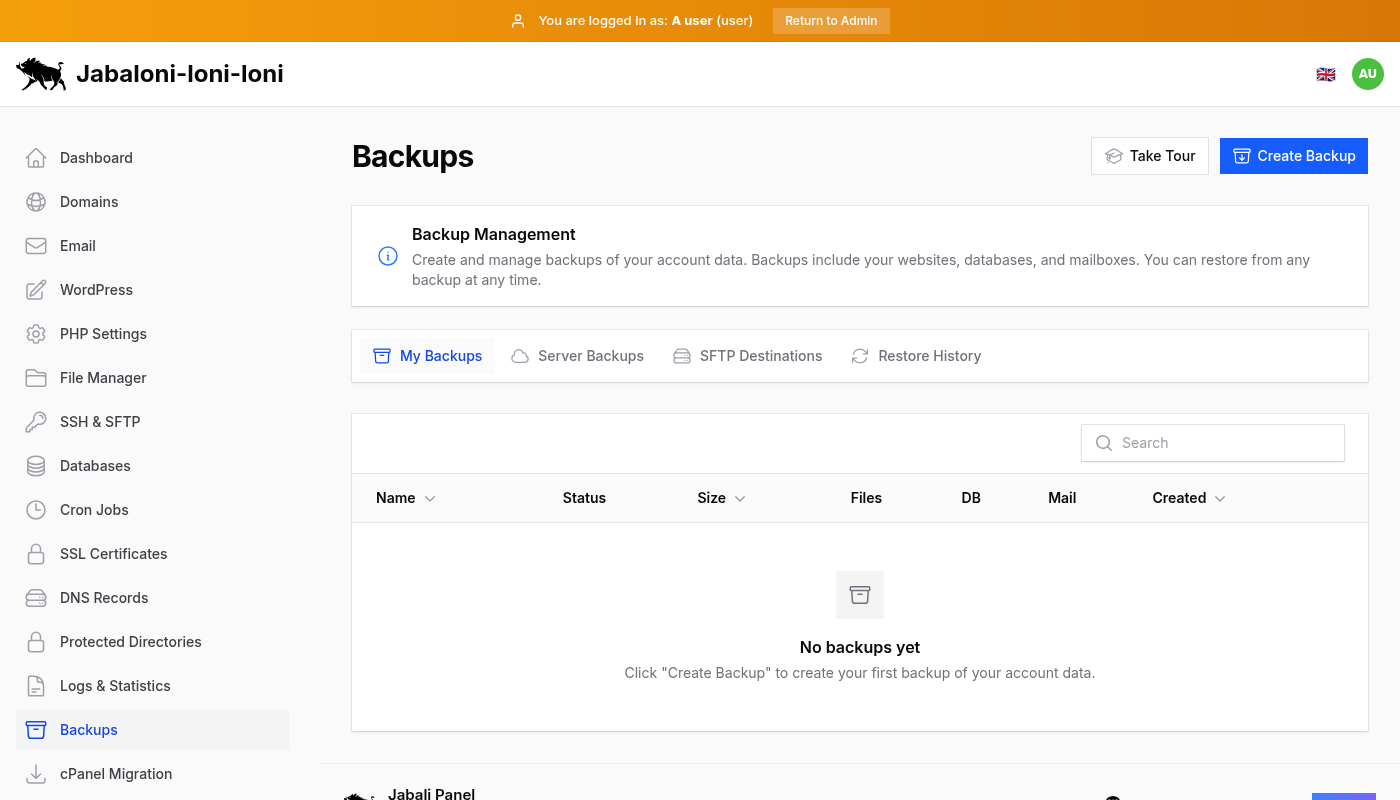Image resolution: width=1400 pixels, height=800 pixels.
Task: Click the Create Backup button
Action: 1293,155
